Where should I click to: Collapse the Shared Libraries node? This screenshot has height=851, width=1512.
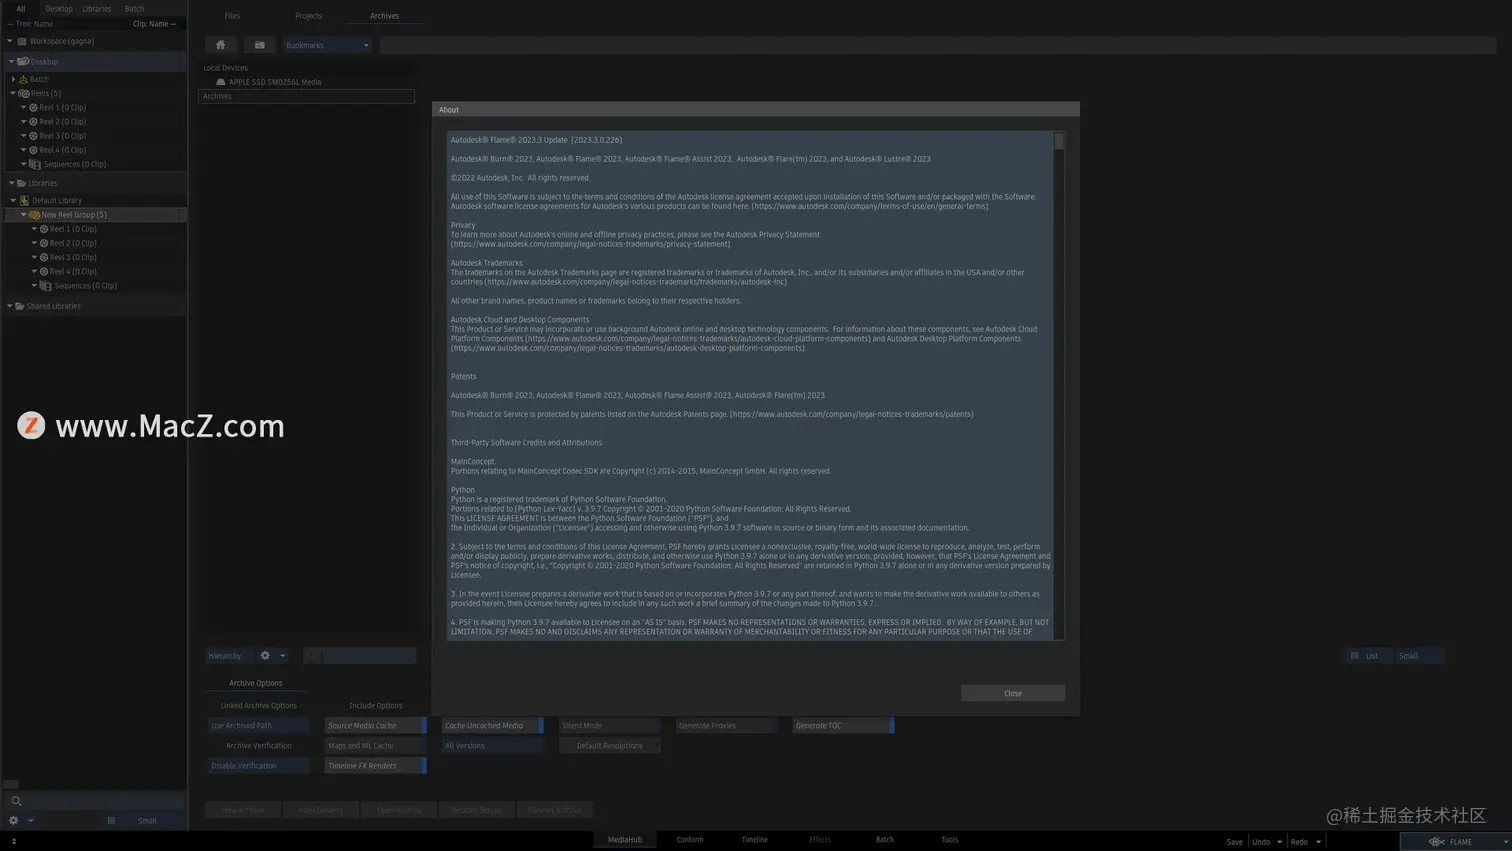(10, 306)
